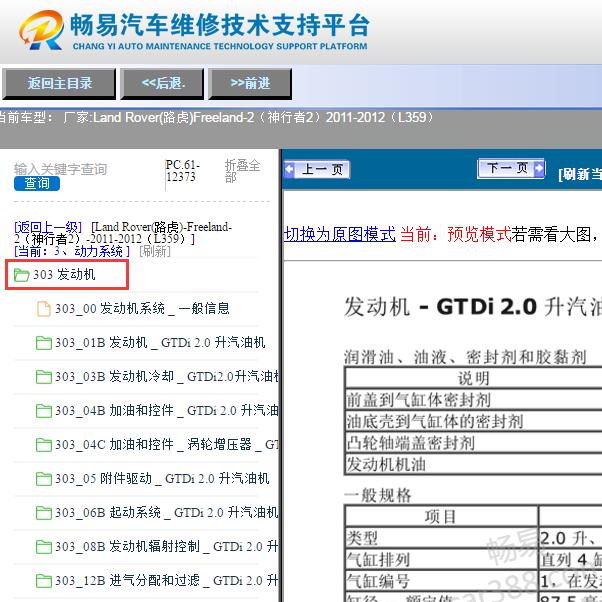
Task: Click folder icon of 303_08B
Action: (44, 547)
